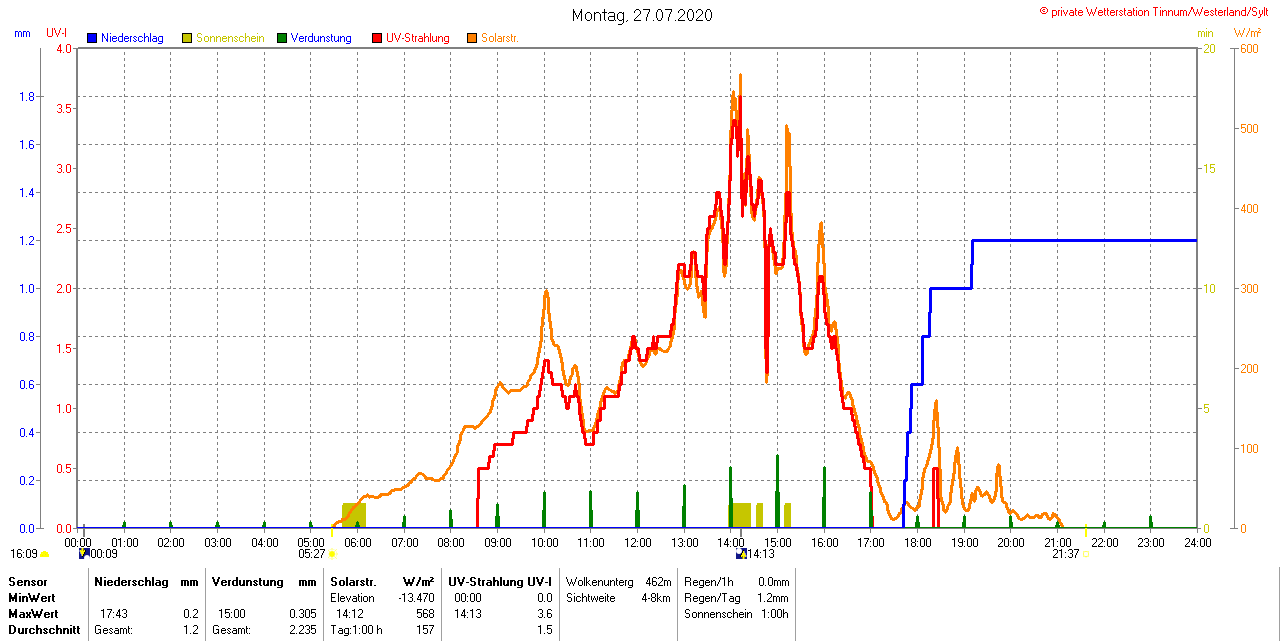This screenshot has height=641, width=1280.
Task: Click the Sonnenschein value 1:00h in table
Action: tap(774, 613)
